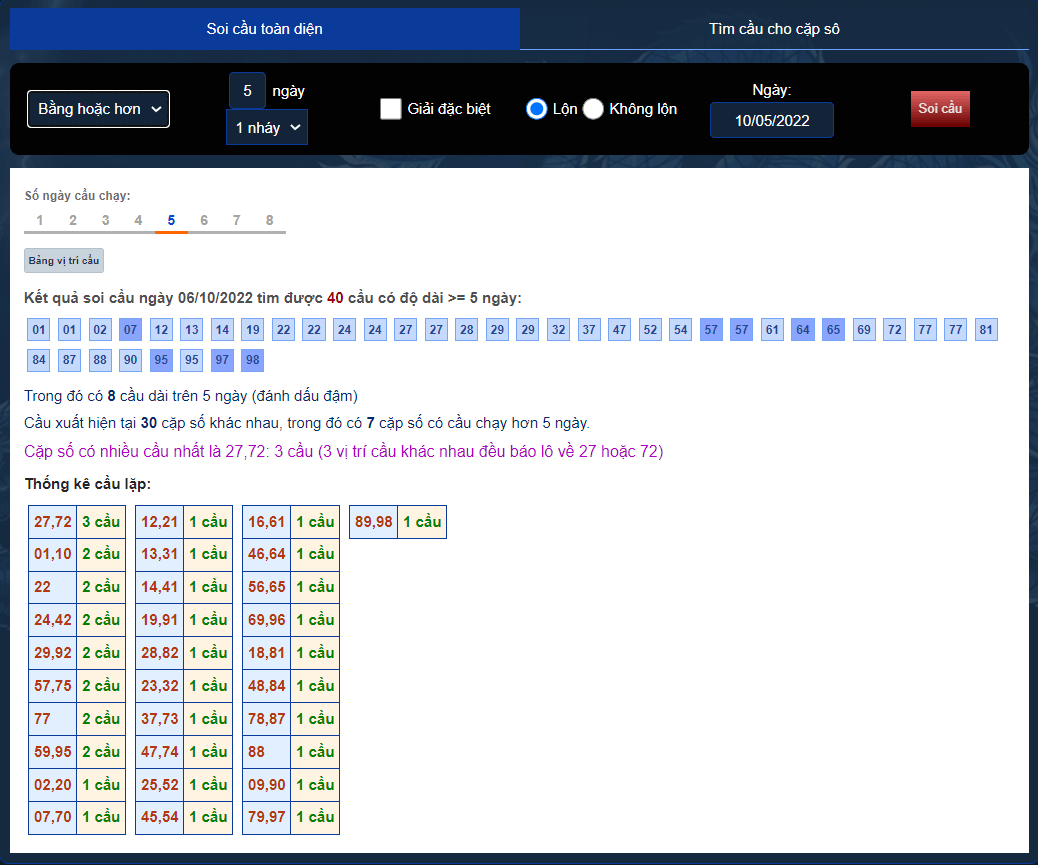
Task: Click number box 28
Action: [467, 330]
